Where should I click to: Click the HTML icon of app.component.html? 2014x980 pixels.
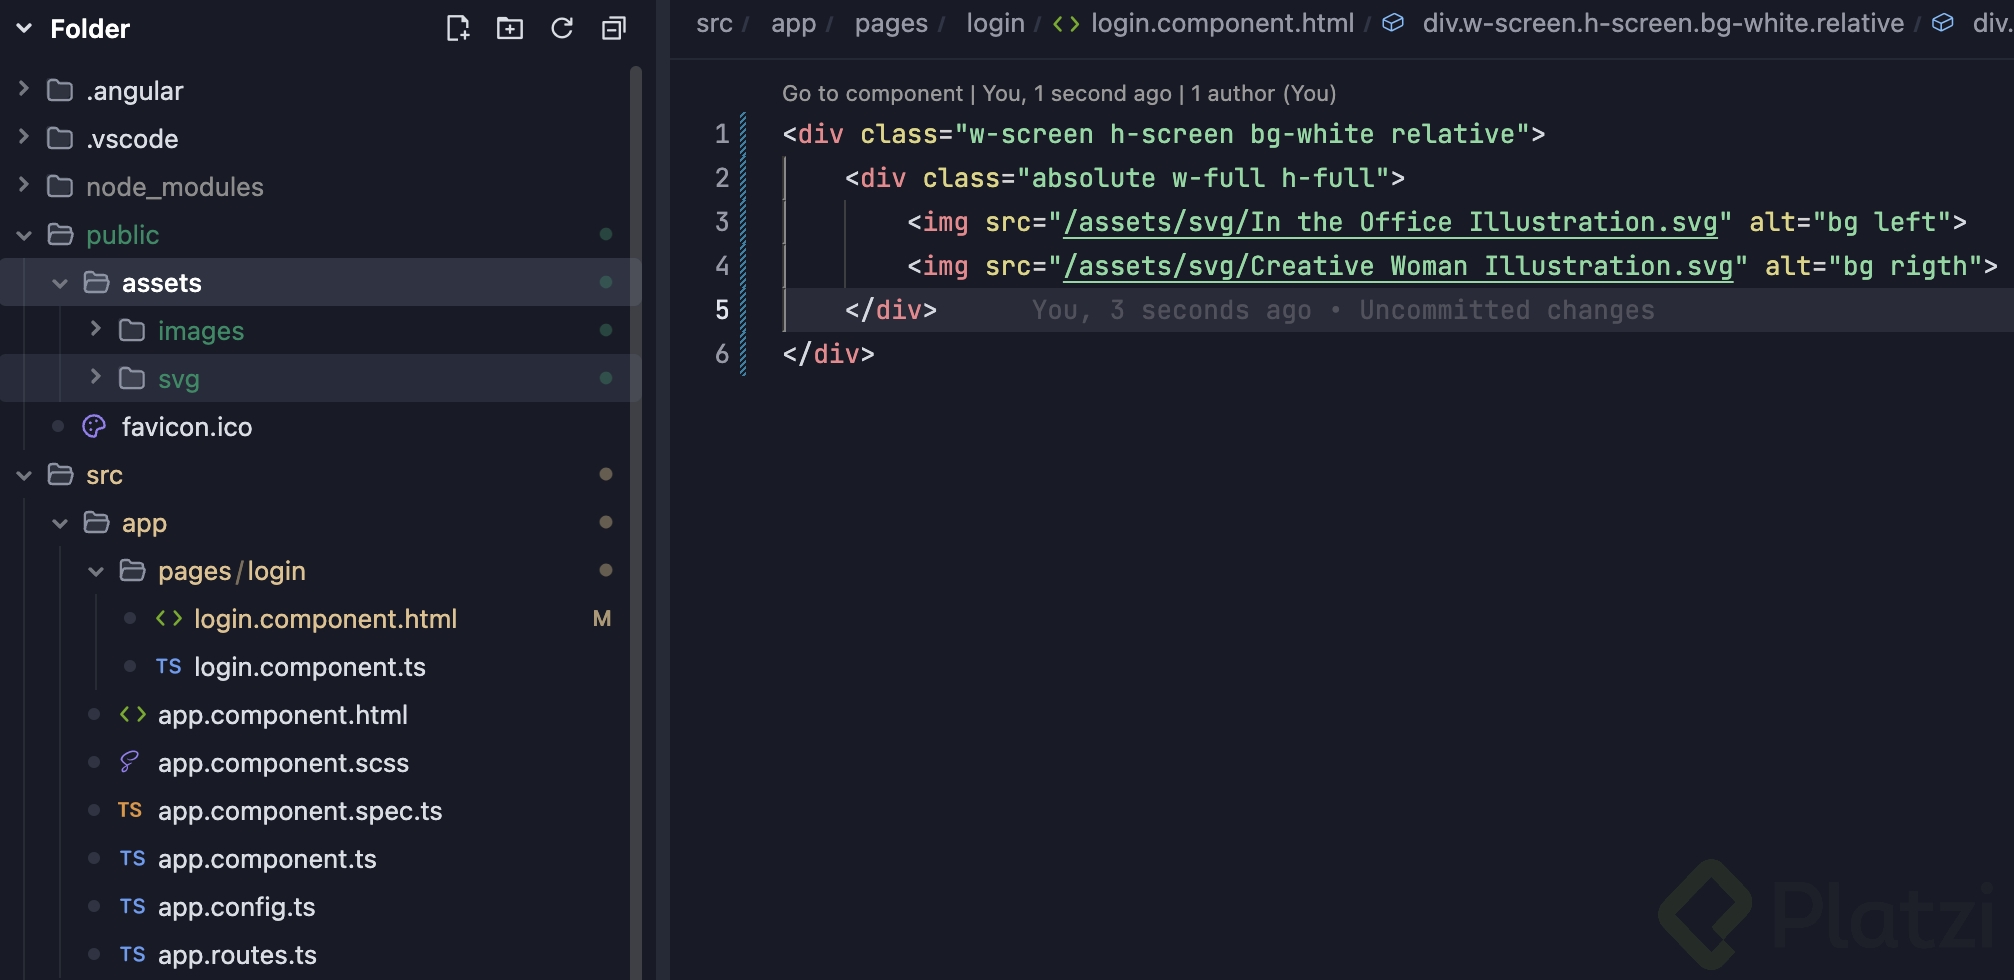[133, 715]
